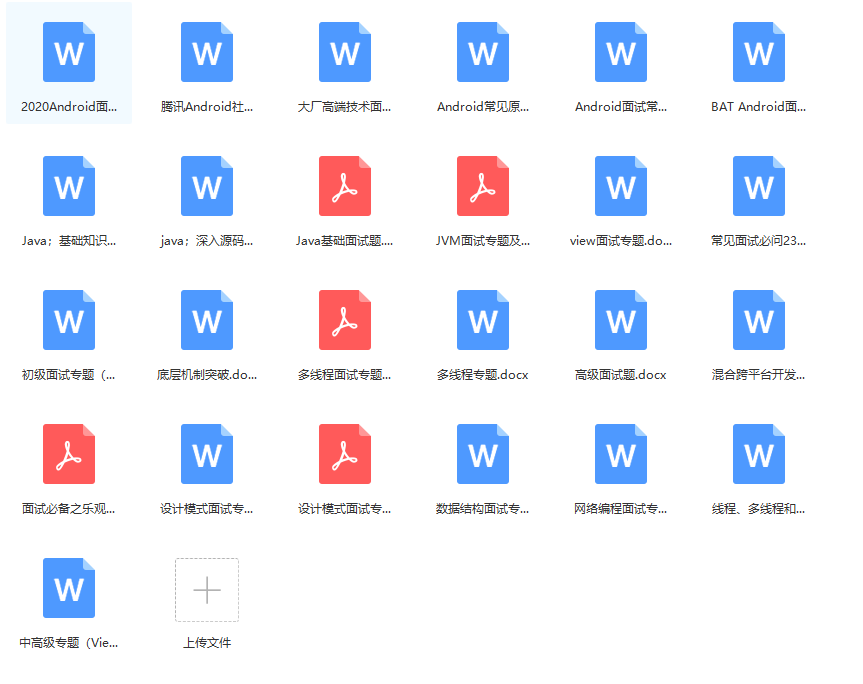
Task: Click the file name 线程、多线程和...
Action: pos(758,508)
